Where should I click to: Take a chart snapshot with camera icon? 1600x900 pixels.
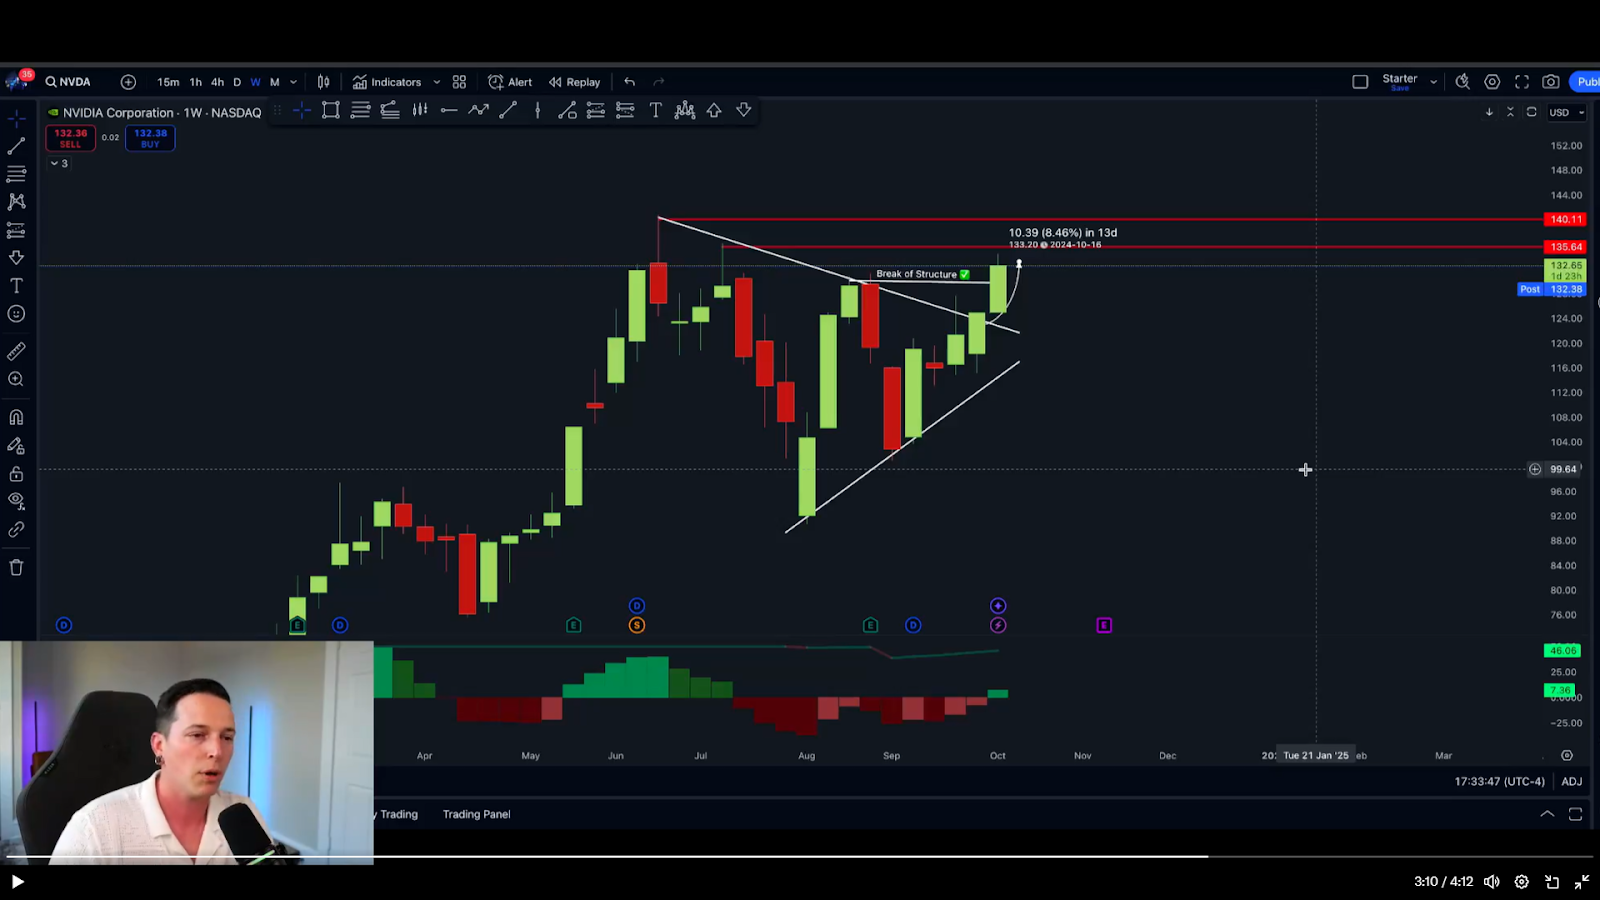click(x=1551, y=82)
